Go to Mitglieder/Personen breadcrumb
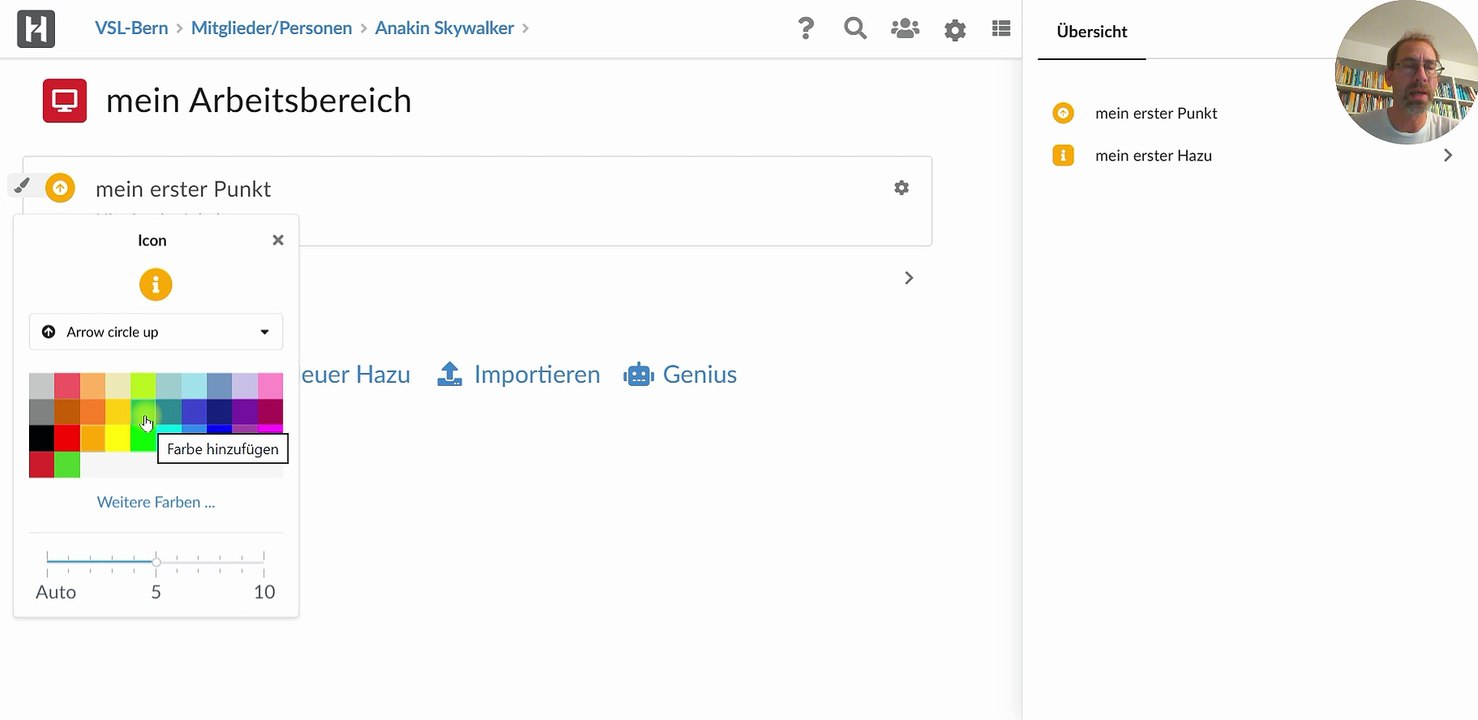The width and height of the screenshot is (1478, 720). point(270,28)
